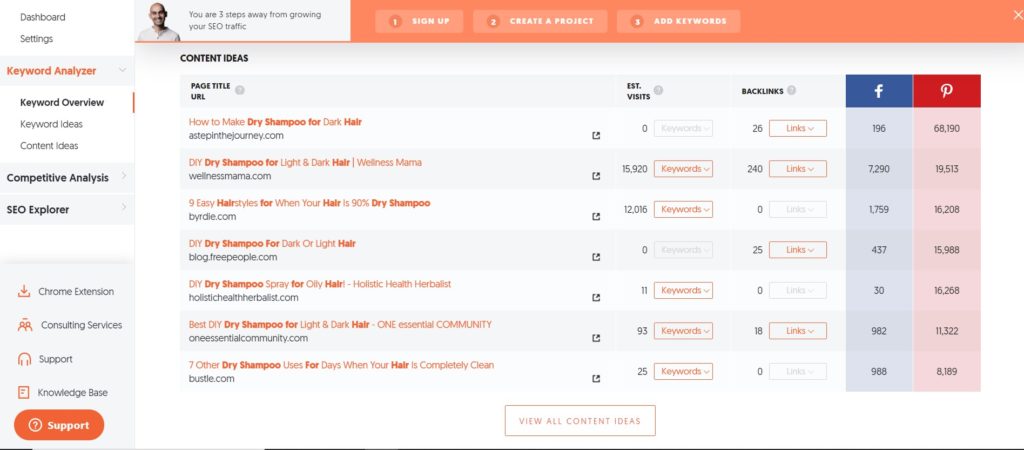Expand the SEO Explorer sidebar section
The width and height of the screenshot is (1024, 450).
pos(123,208)
